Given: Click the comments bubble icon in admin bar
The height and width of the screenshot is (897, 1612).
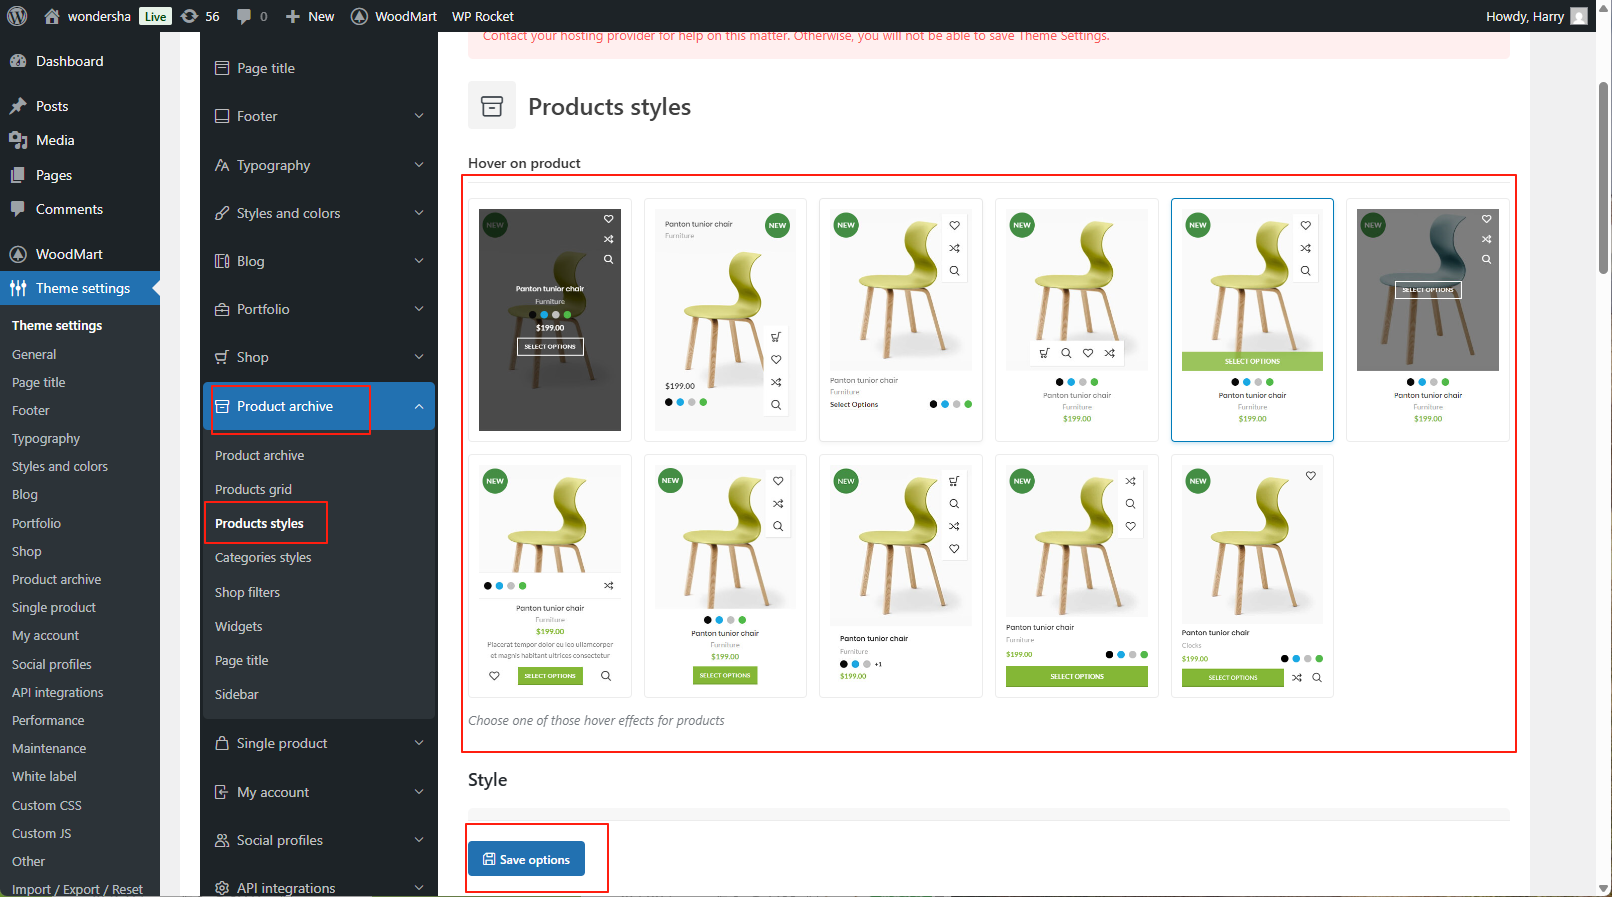Looking at the screenshot, I should 244,16.
